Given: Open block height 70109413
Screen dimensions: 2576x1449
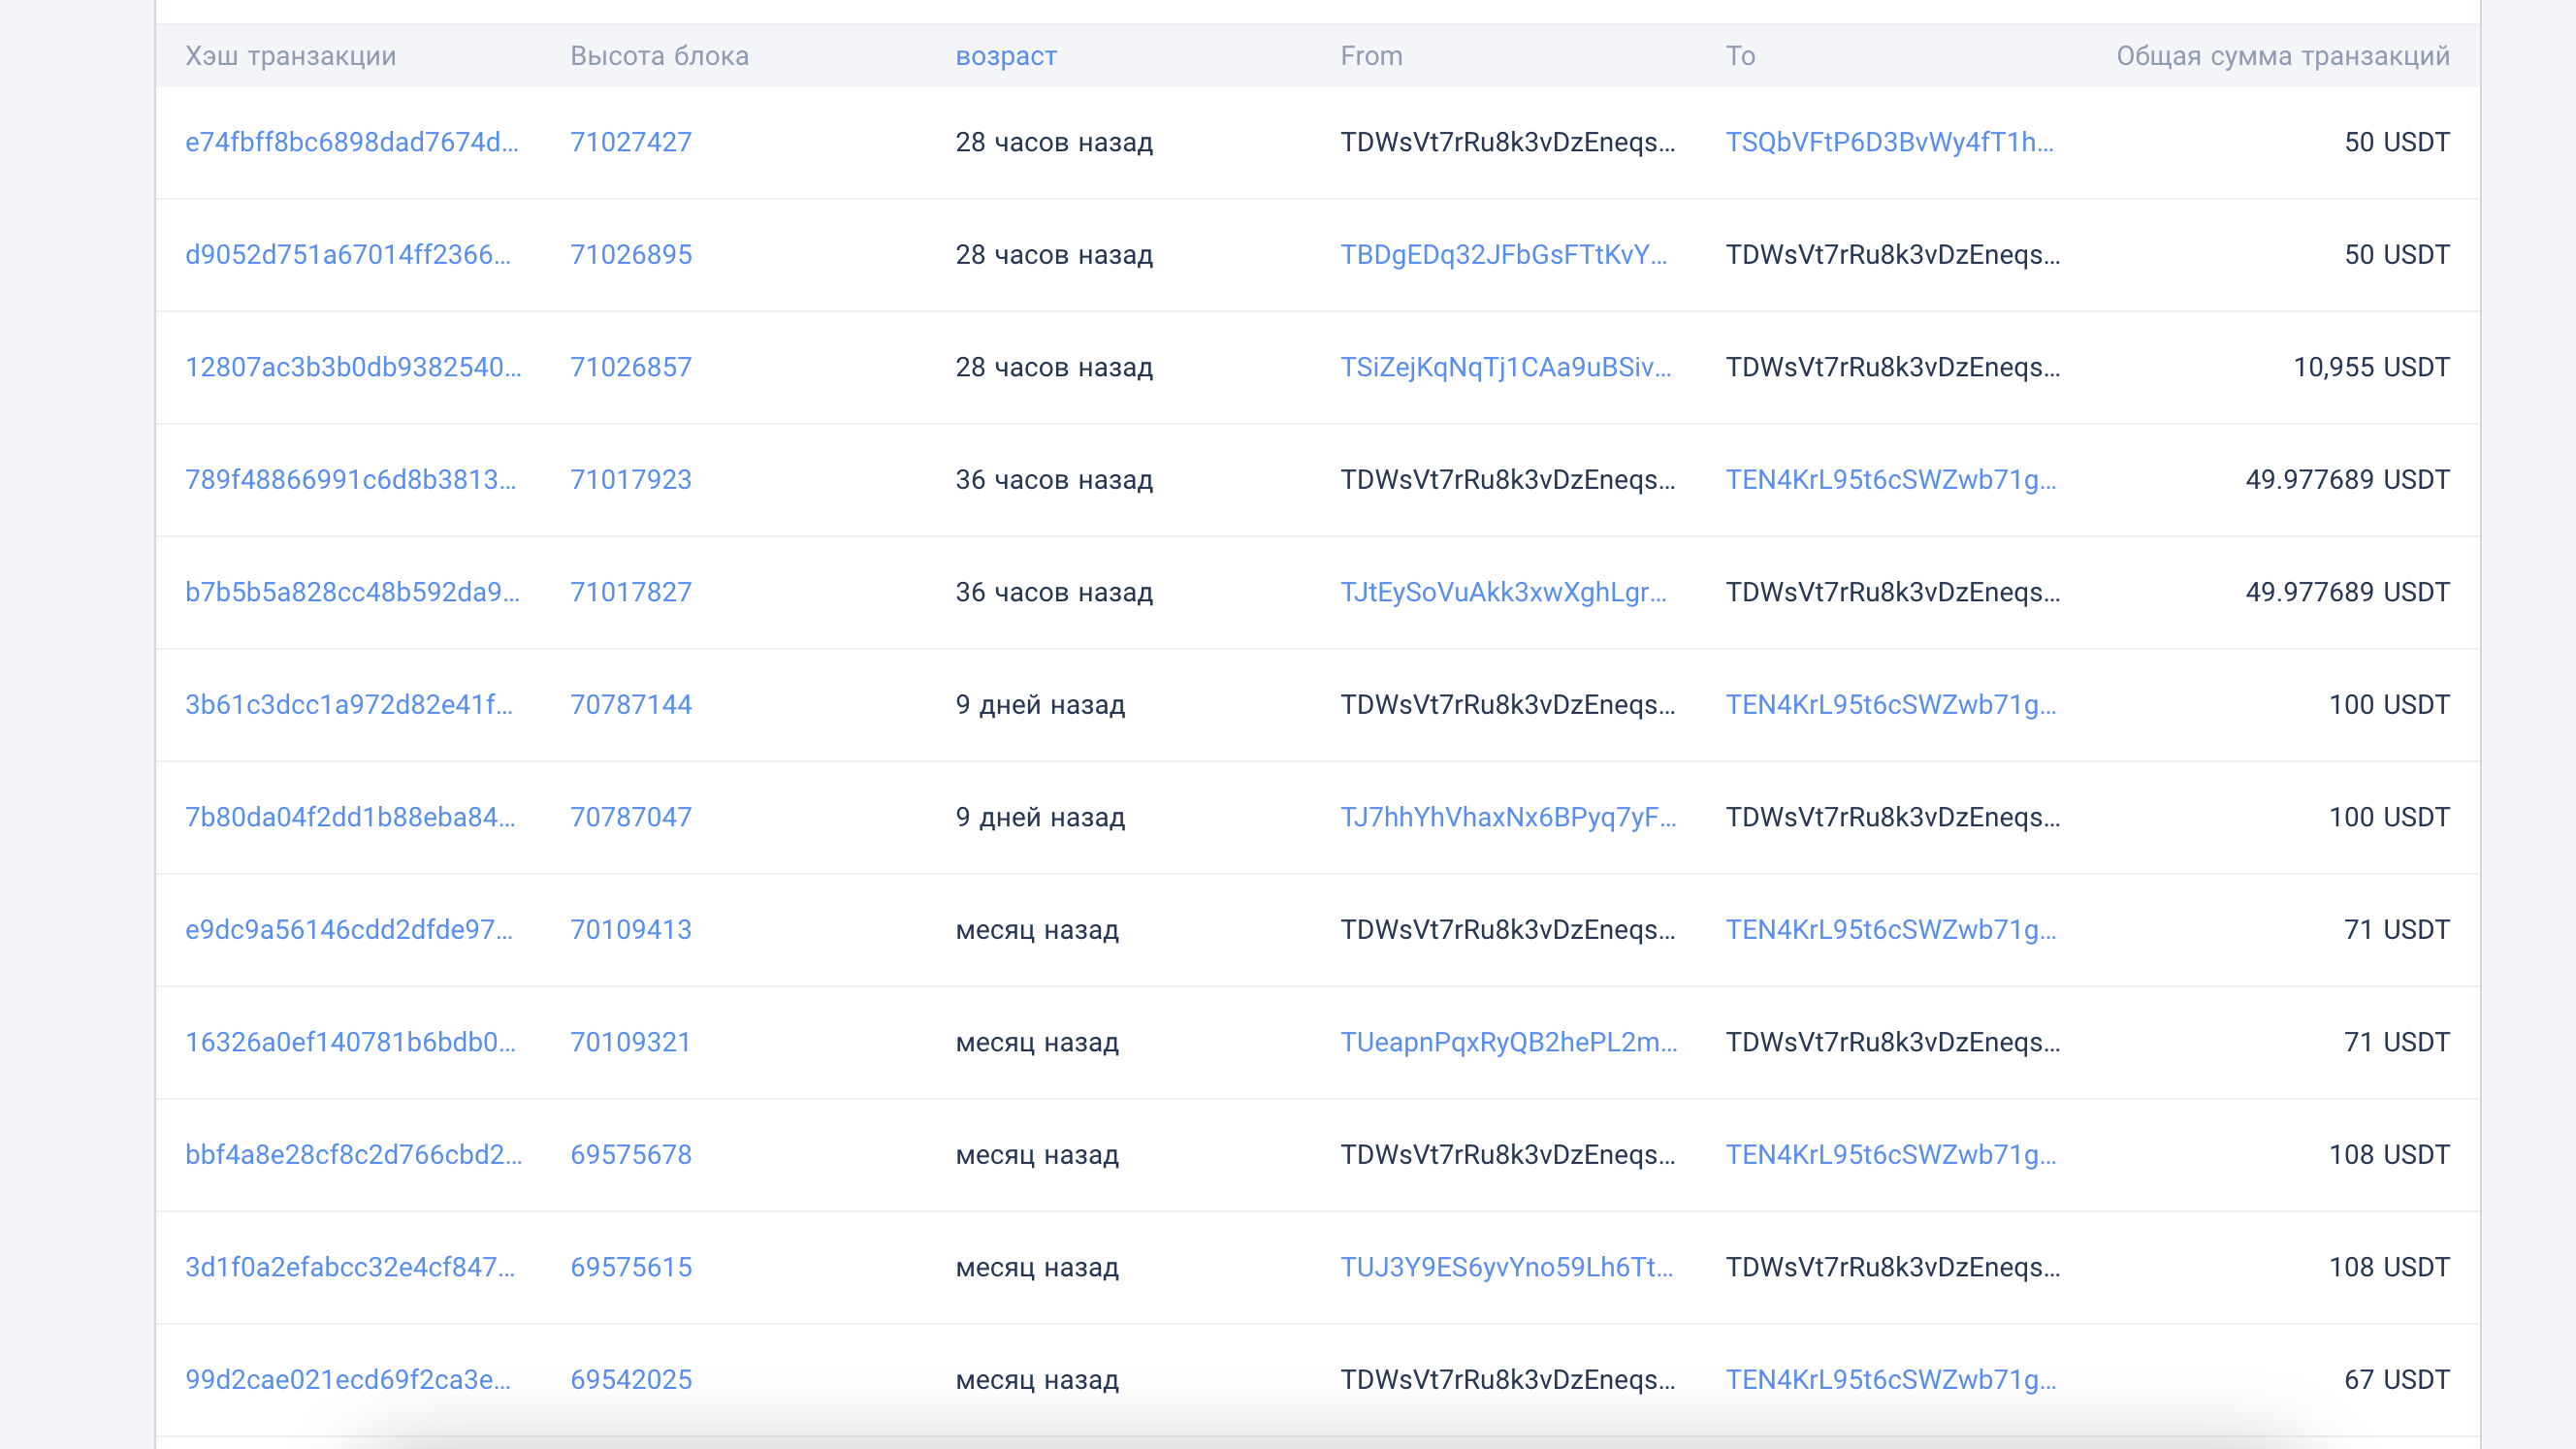Looking at the screenshot, I should (631, 930).
